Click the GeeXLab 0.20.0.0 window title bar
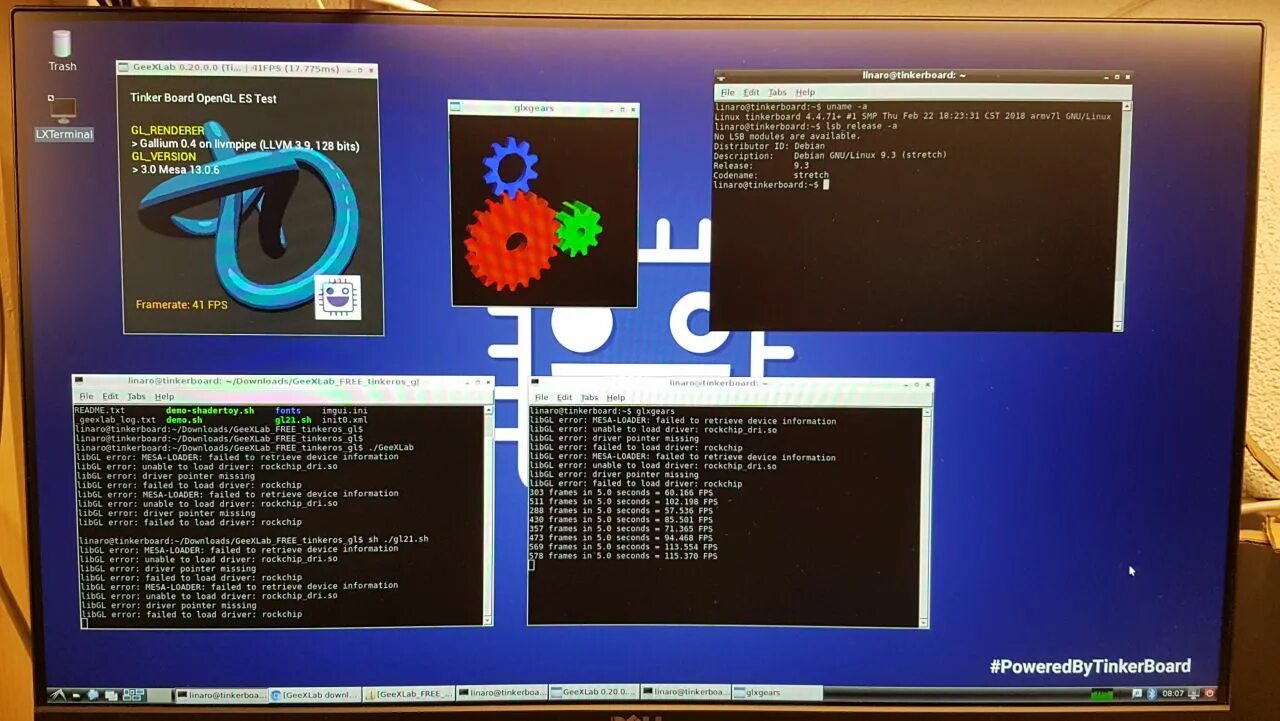1280x721 pixels. (x=248, y=68)
